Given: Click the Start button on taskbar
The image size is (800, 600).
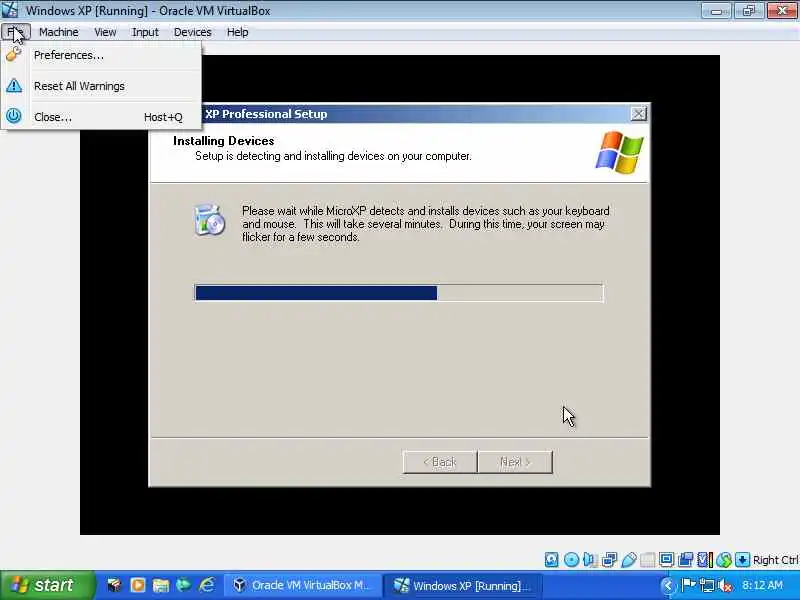Looking at the screenshot, I should click(47, 585).
